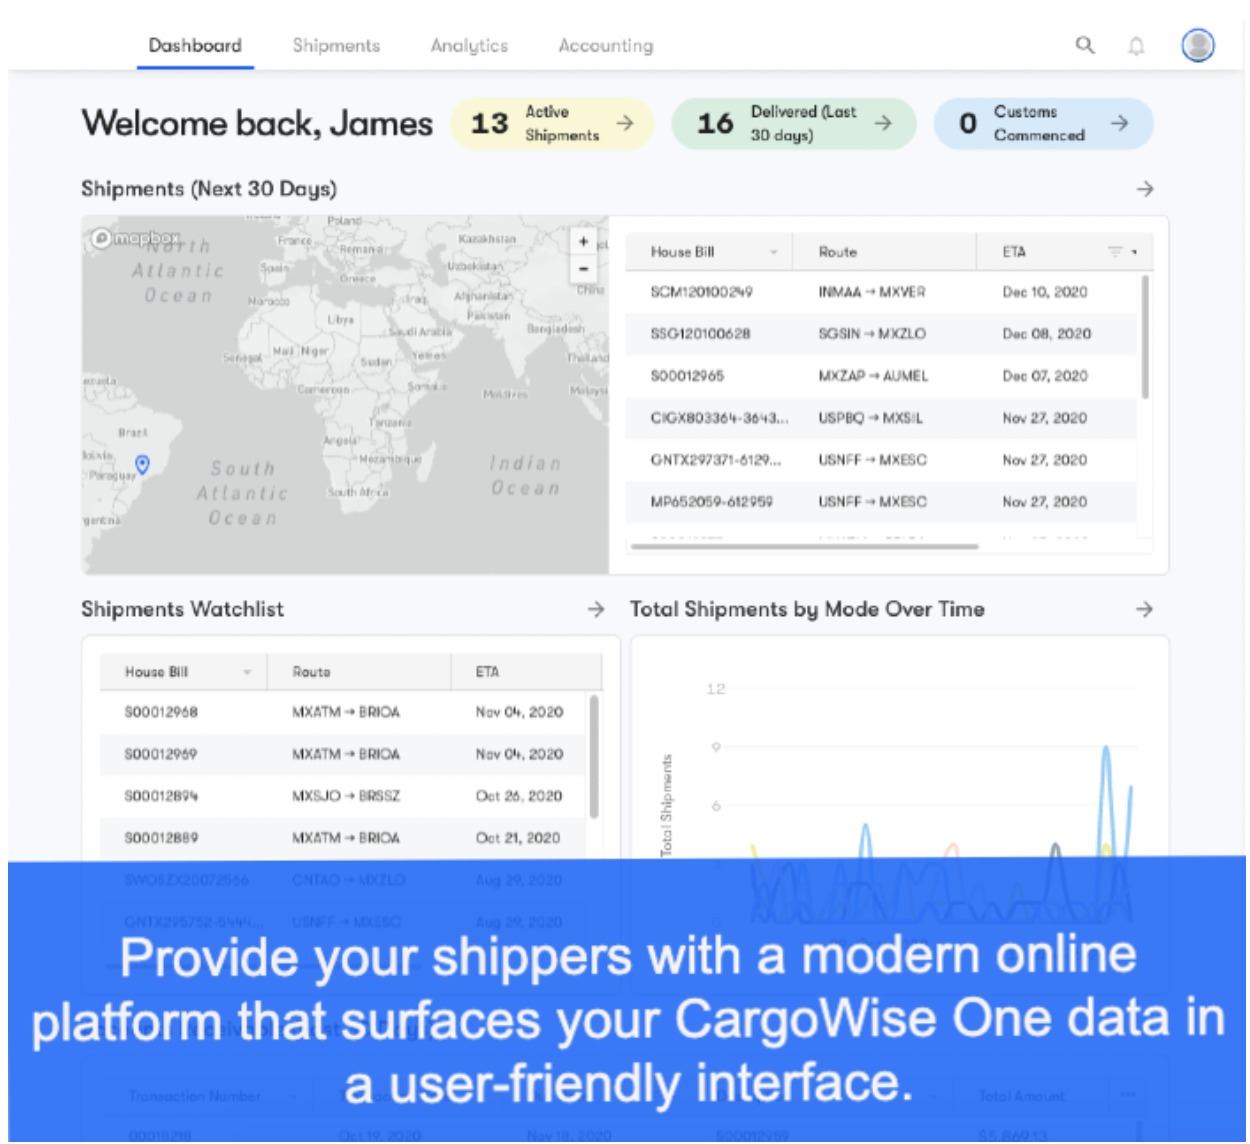Select house bill GNTX297371-6129...
The width and height of the screenshot is (1250, 1144).
pyautogui.click(x=716, y=460)
